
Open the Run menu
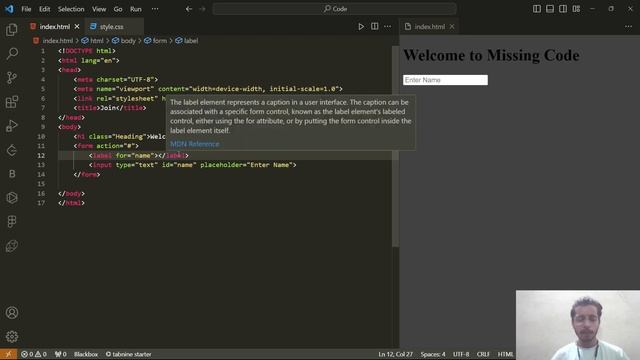point(136,9)
